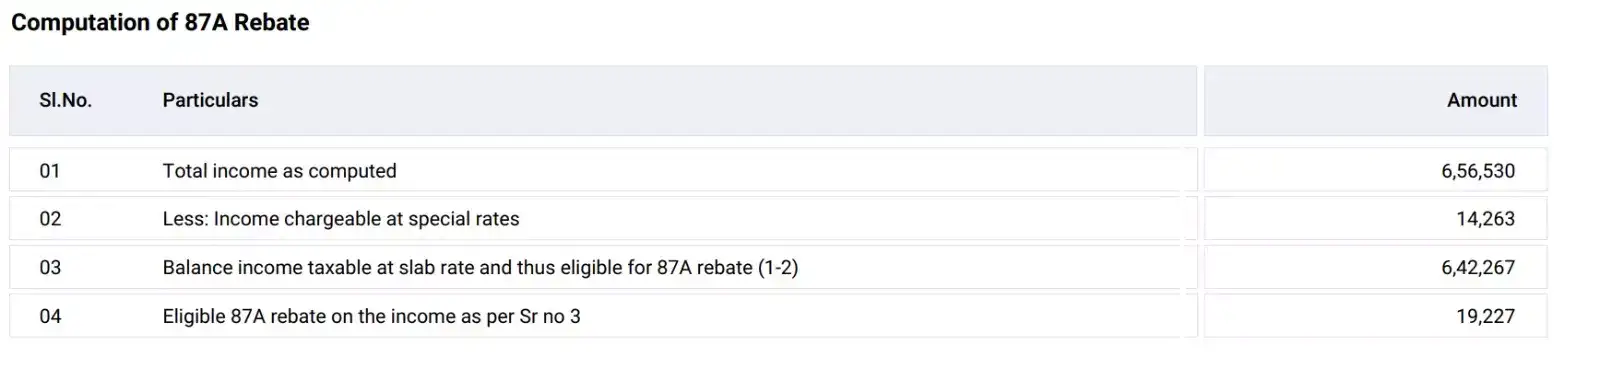Select the 19,227 rebate amount
Image resolution: width=1600 pixels, height=391 pixels.
[1485, 316]
